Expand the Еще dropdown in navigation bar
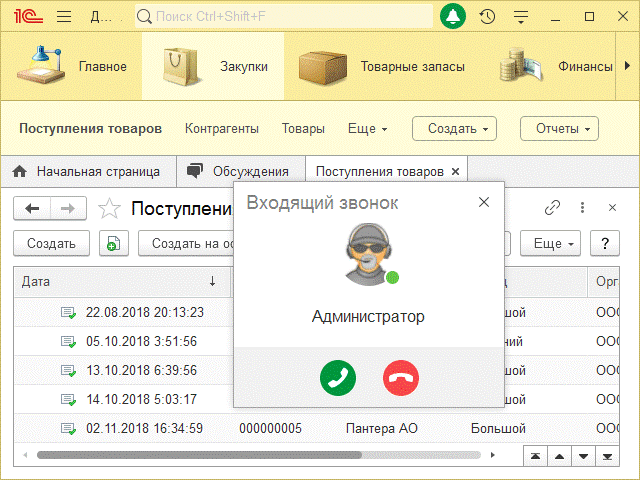640x480 pixels. tap(367, 129)
